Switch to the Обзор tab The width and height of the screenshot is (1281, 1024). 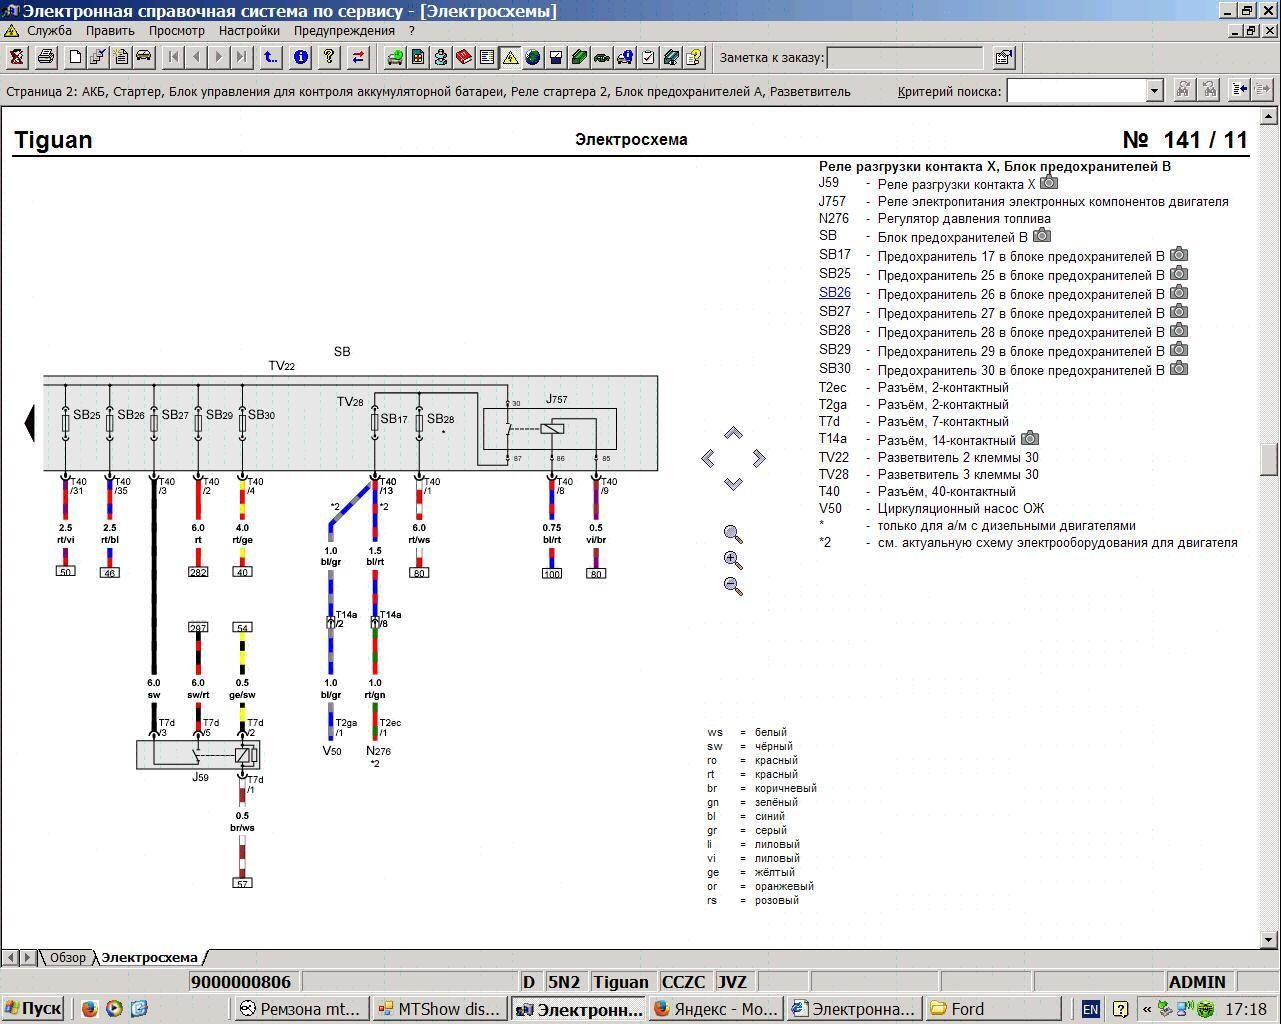click(68, 958)
